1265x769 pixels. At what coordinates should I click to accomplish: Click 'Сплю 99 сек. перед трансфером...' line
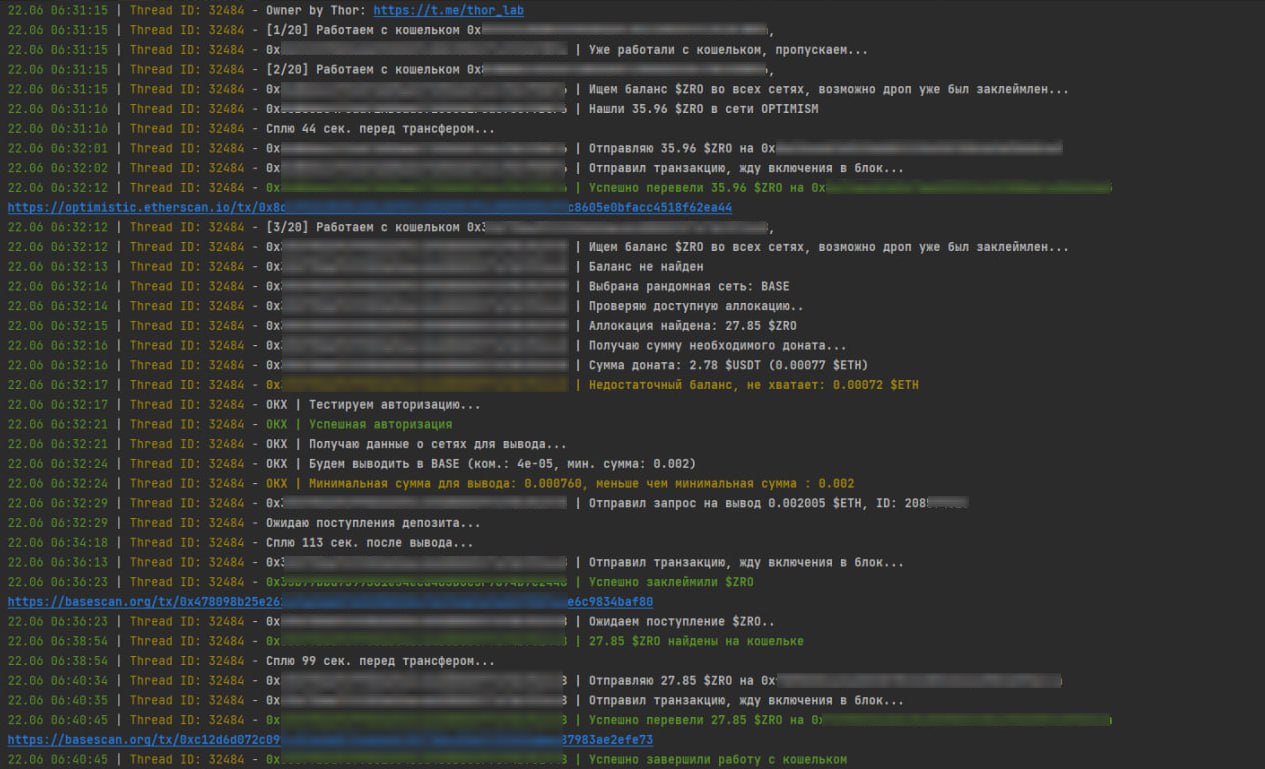[380, 661]
